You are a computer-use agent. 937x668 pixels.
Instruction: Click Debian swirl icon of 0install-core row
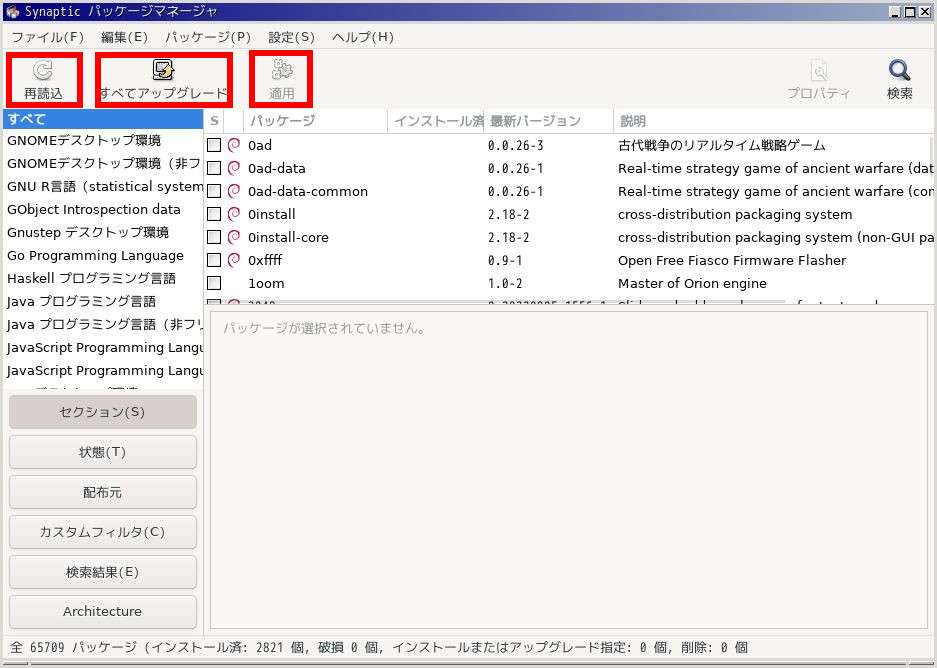click(x=234, y=237)
